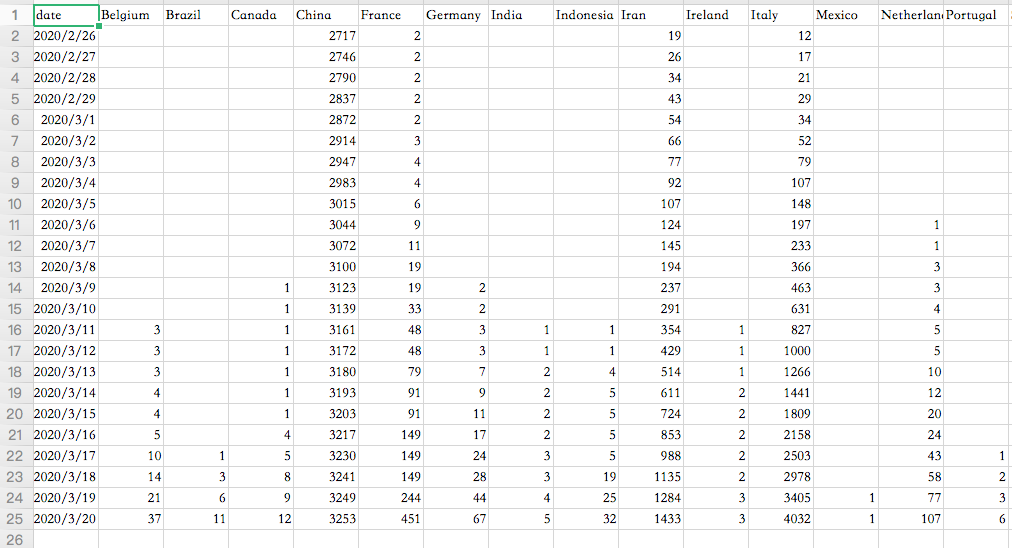Select Netherlands value 77
This screenshot has width=1012, height=548.
pos(911,498)
